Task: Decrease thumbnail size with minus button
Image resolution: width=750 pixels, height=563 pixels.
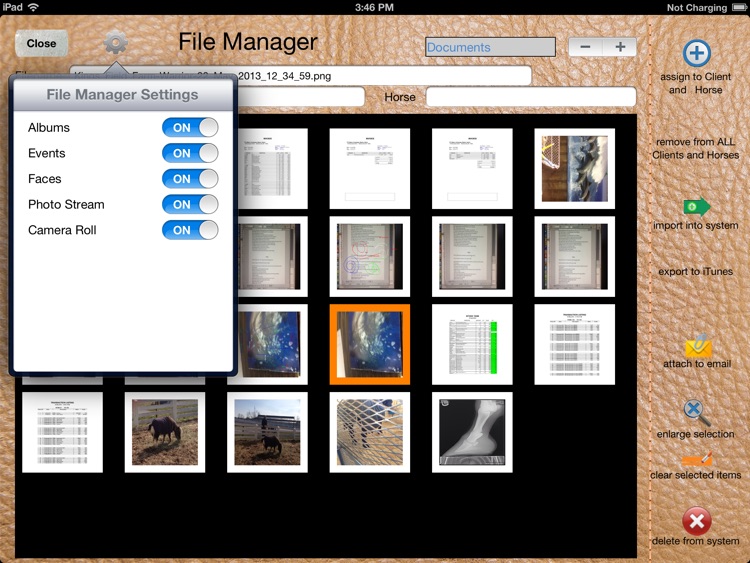Action: tap(585, 47)
